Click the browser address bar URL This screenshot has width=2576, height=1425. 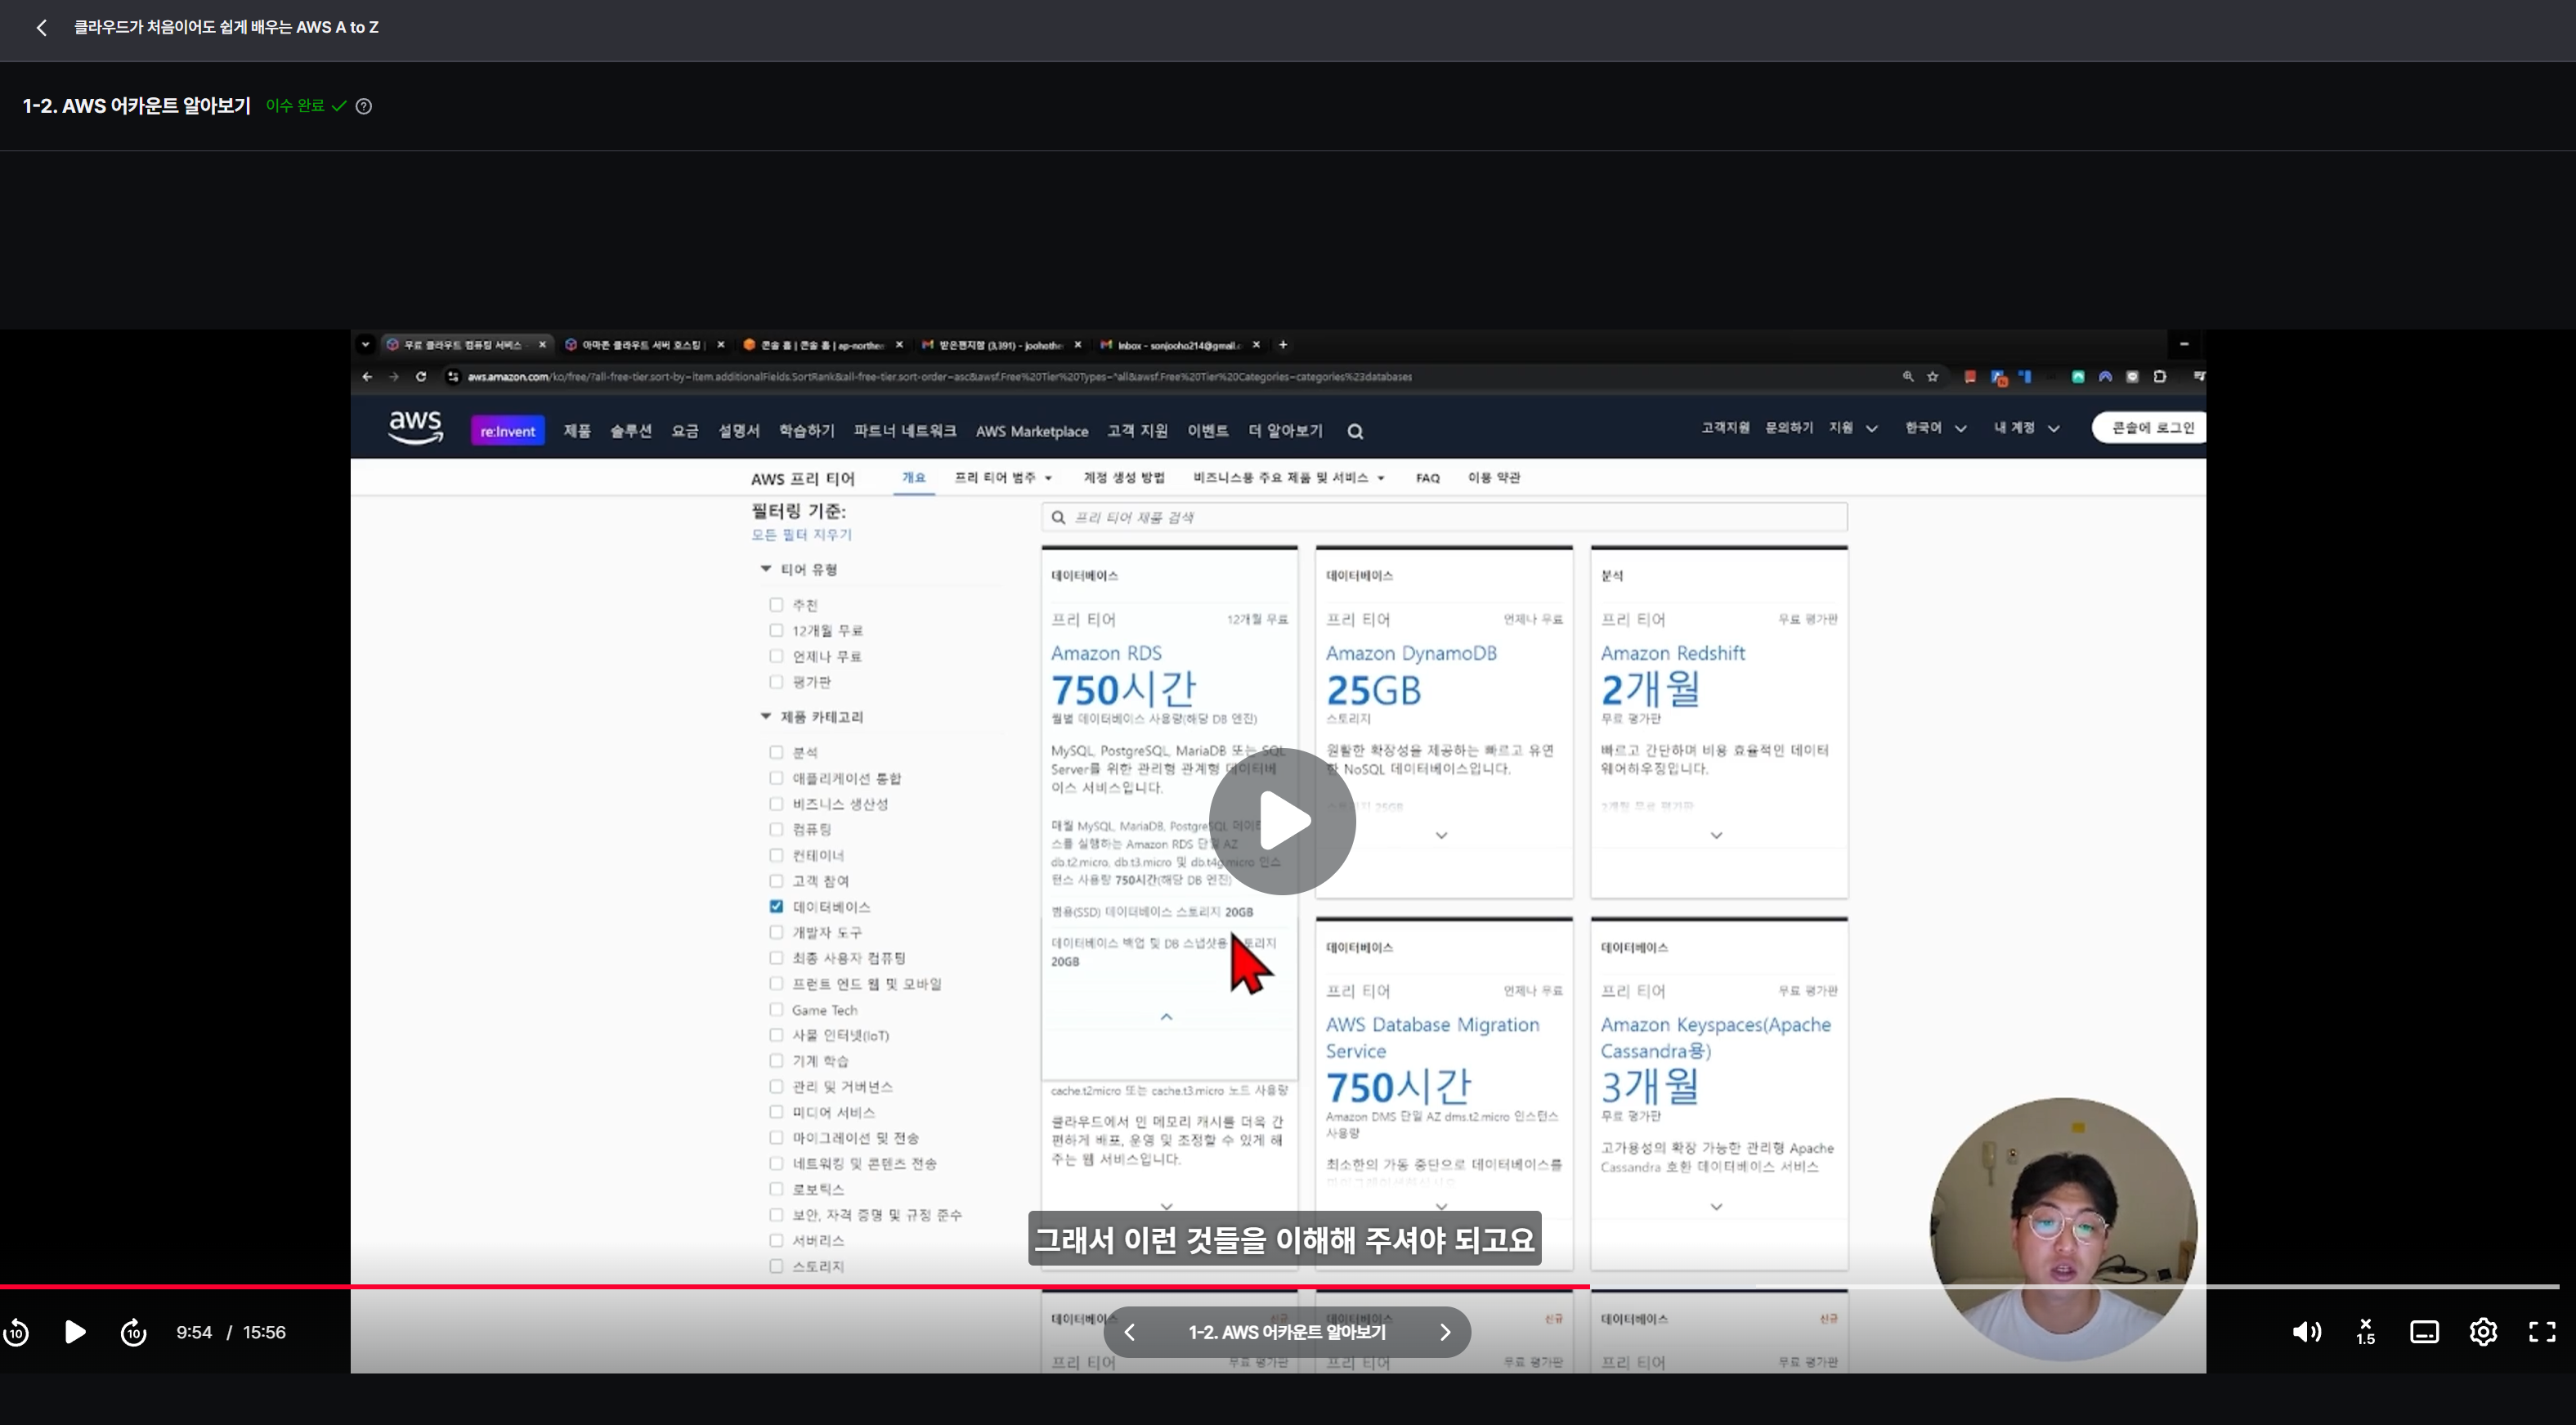point(940,377)
